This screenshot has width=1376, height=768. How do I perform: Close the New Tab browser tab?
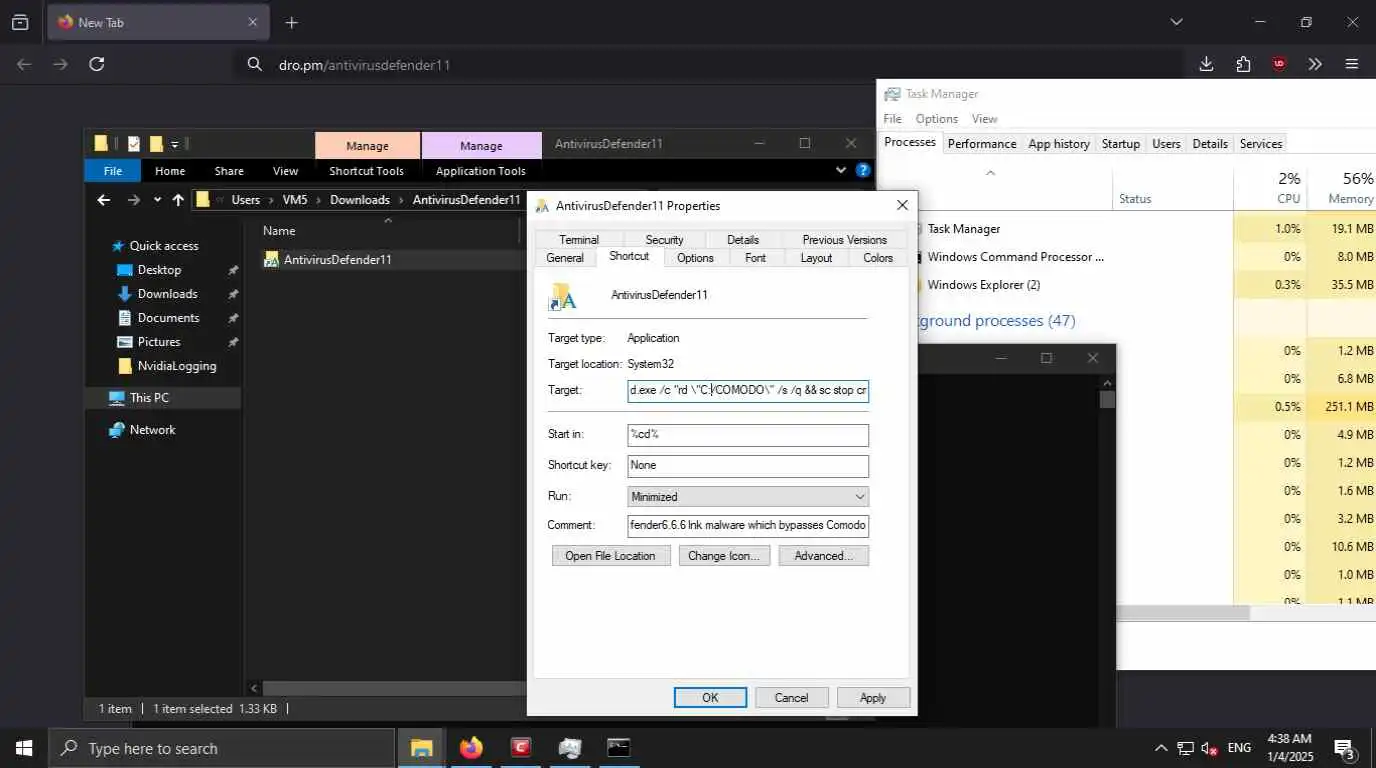click(x=253, y=22)
